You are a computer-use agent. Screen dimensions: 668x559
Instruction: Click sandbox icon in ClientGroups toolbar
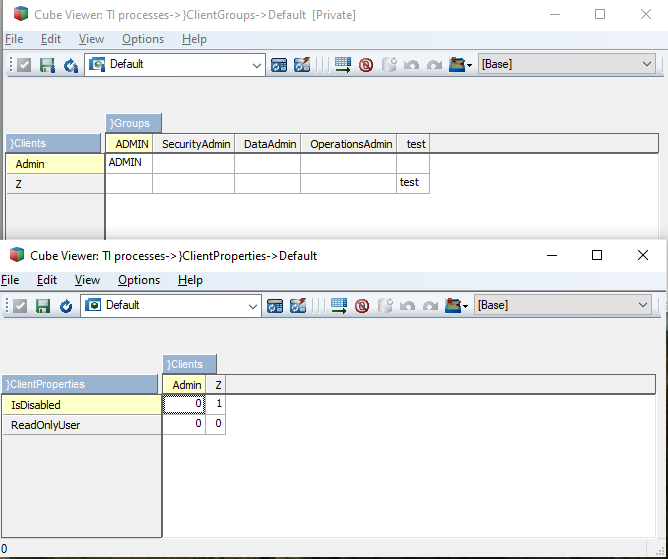coord(460,65)
